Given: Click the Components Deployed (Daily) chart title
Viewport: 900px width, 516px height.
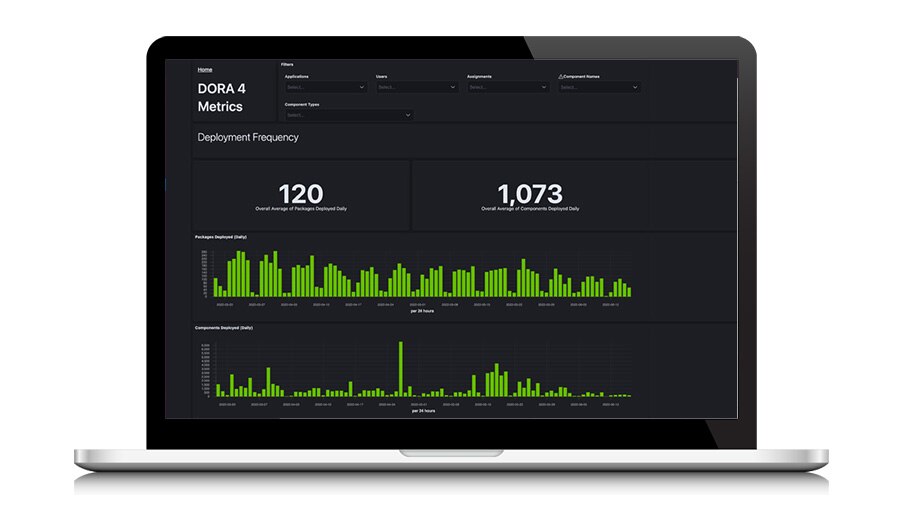Looking at the screenshot, I should [x=224, y=327].
